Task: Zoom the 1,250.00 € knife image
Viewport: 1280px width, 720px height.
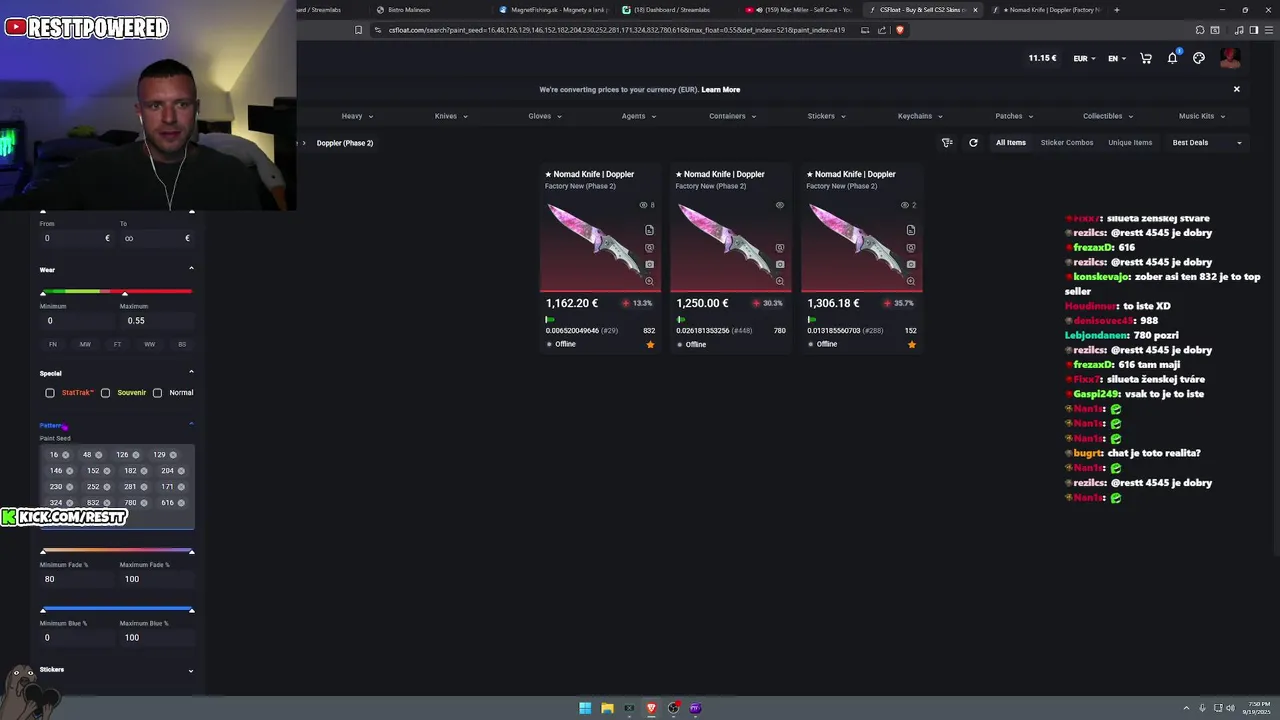Action: pyautogui.click(x=779, y=281)
